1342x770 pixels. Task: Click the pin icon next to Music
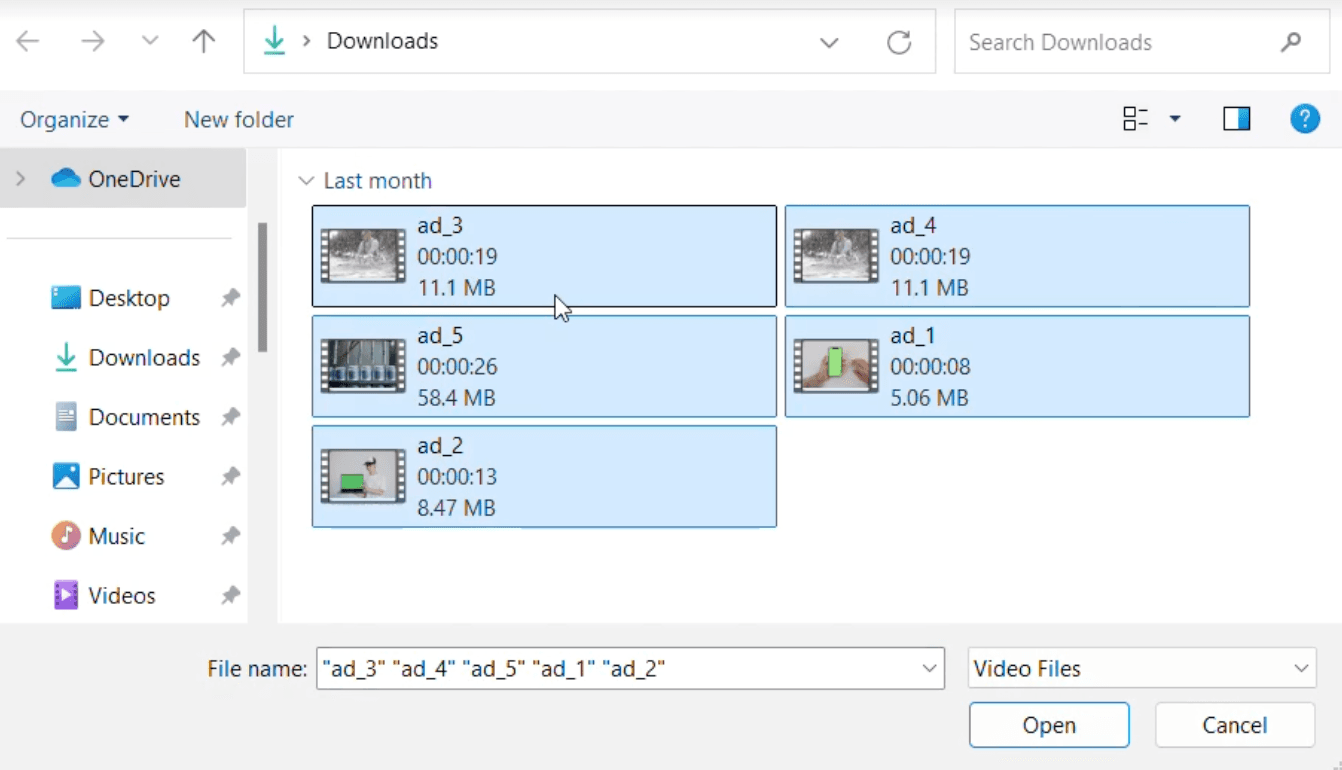pyautogui.click(x=231, y=536)
